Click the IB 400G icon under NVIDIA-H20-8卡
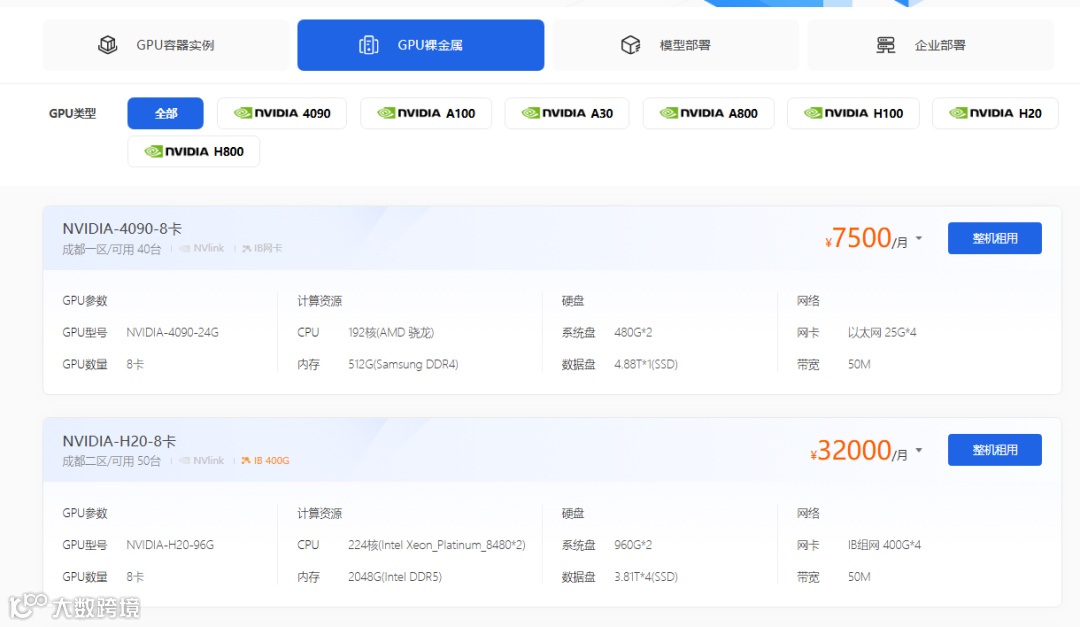 [x=246, y=461]
